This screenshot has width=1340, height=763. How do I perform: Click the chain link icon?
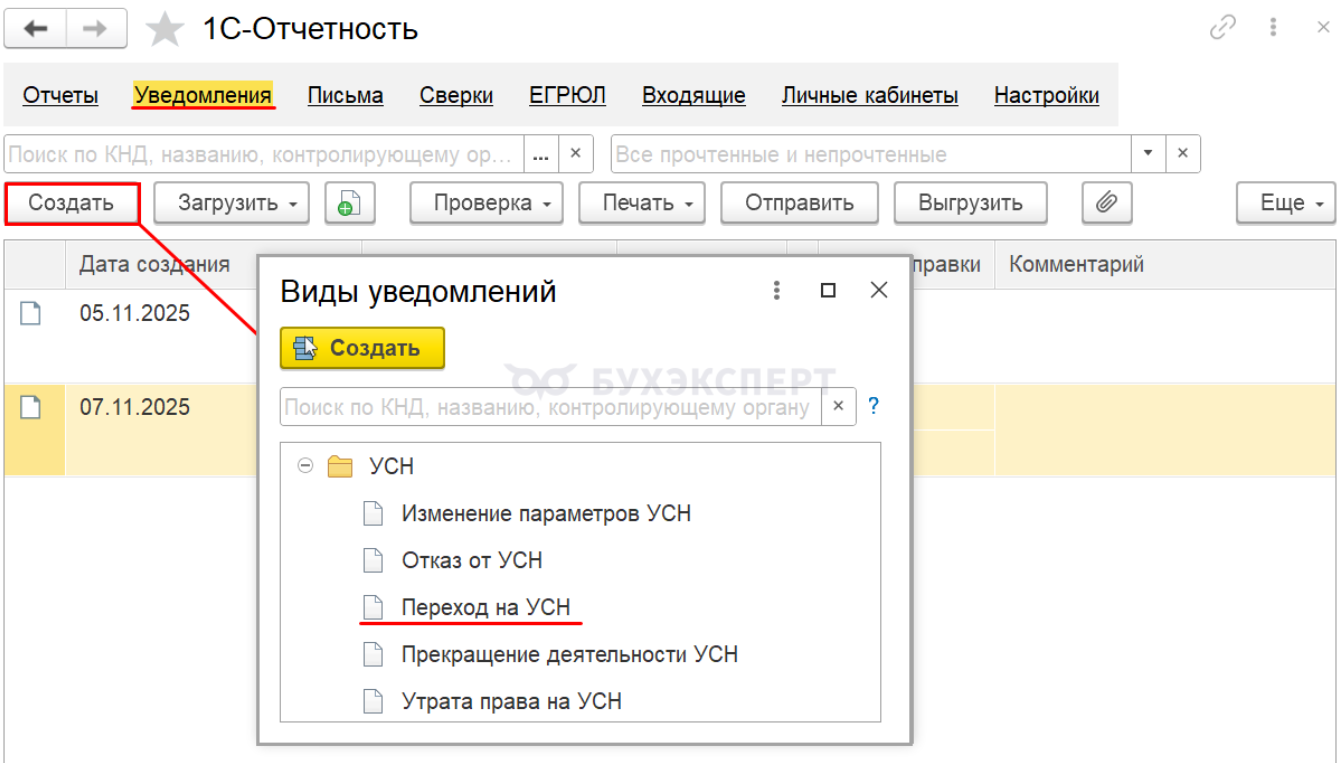coord(1223,28)
